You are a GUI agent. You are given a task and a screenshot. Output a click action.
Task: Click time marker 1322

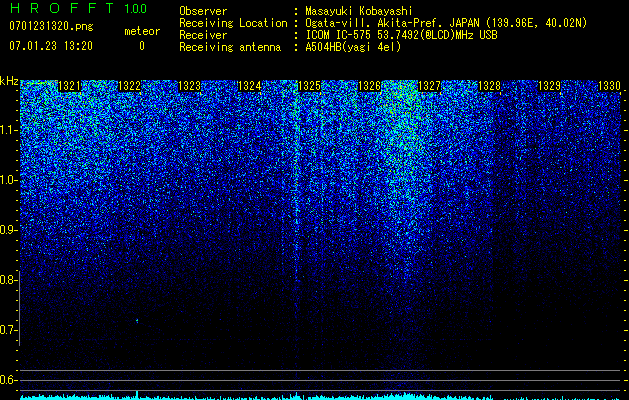130,86
